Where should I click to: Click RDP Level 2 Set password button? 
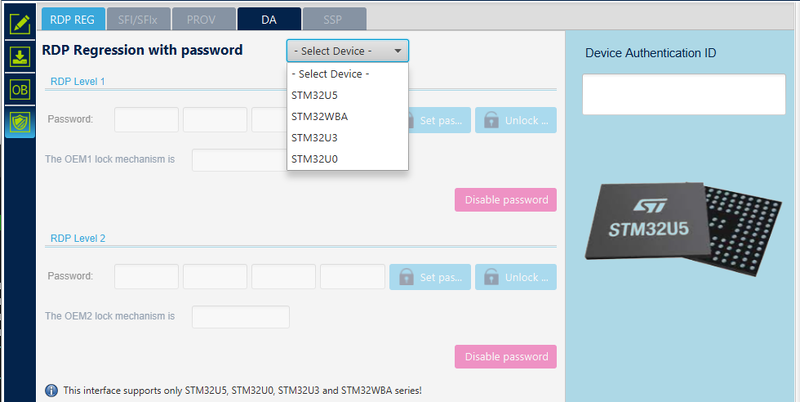(430, 277)
